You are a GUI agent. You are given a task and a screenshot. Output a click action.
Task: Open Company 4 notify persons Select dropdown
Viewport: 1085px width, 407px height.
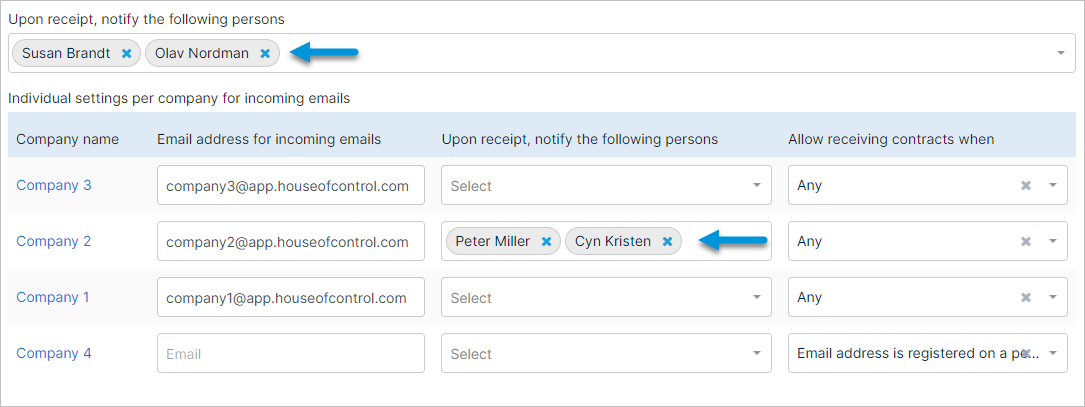click(606, 354)
